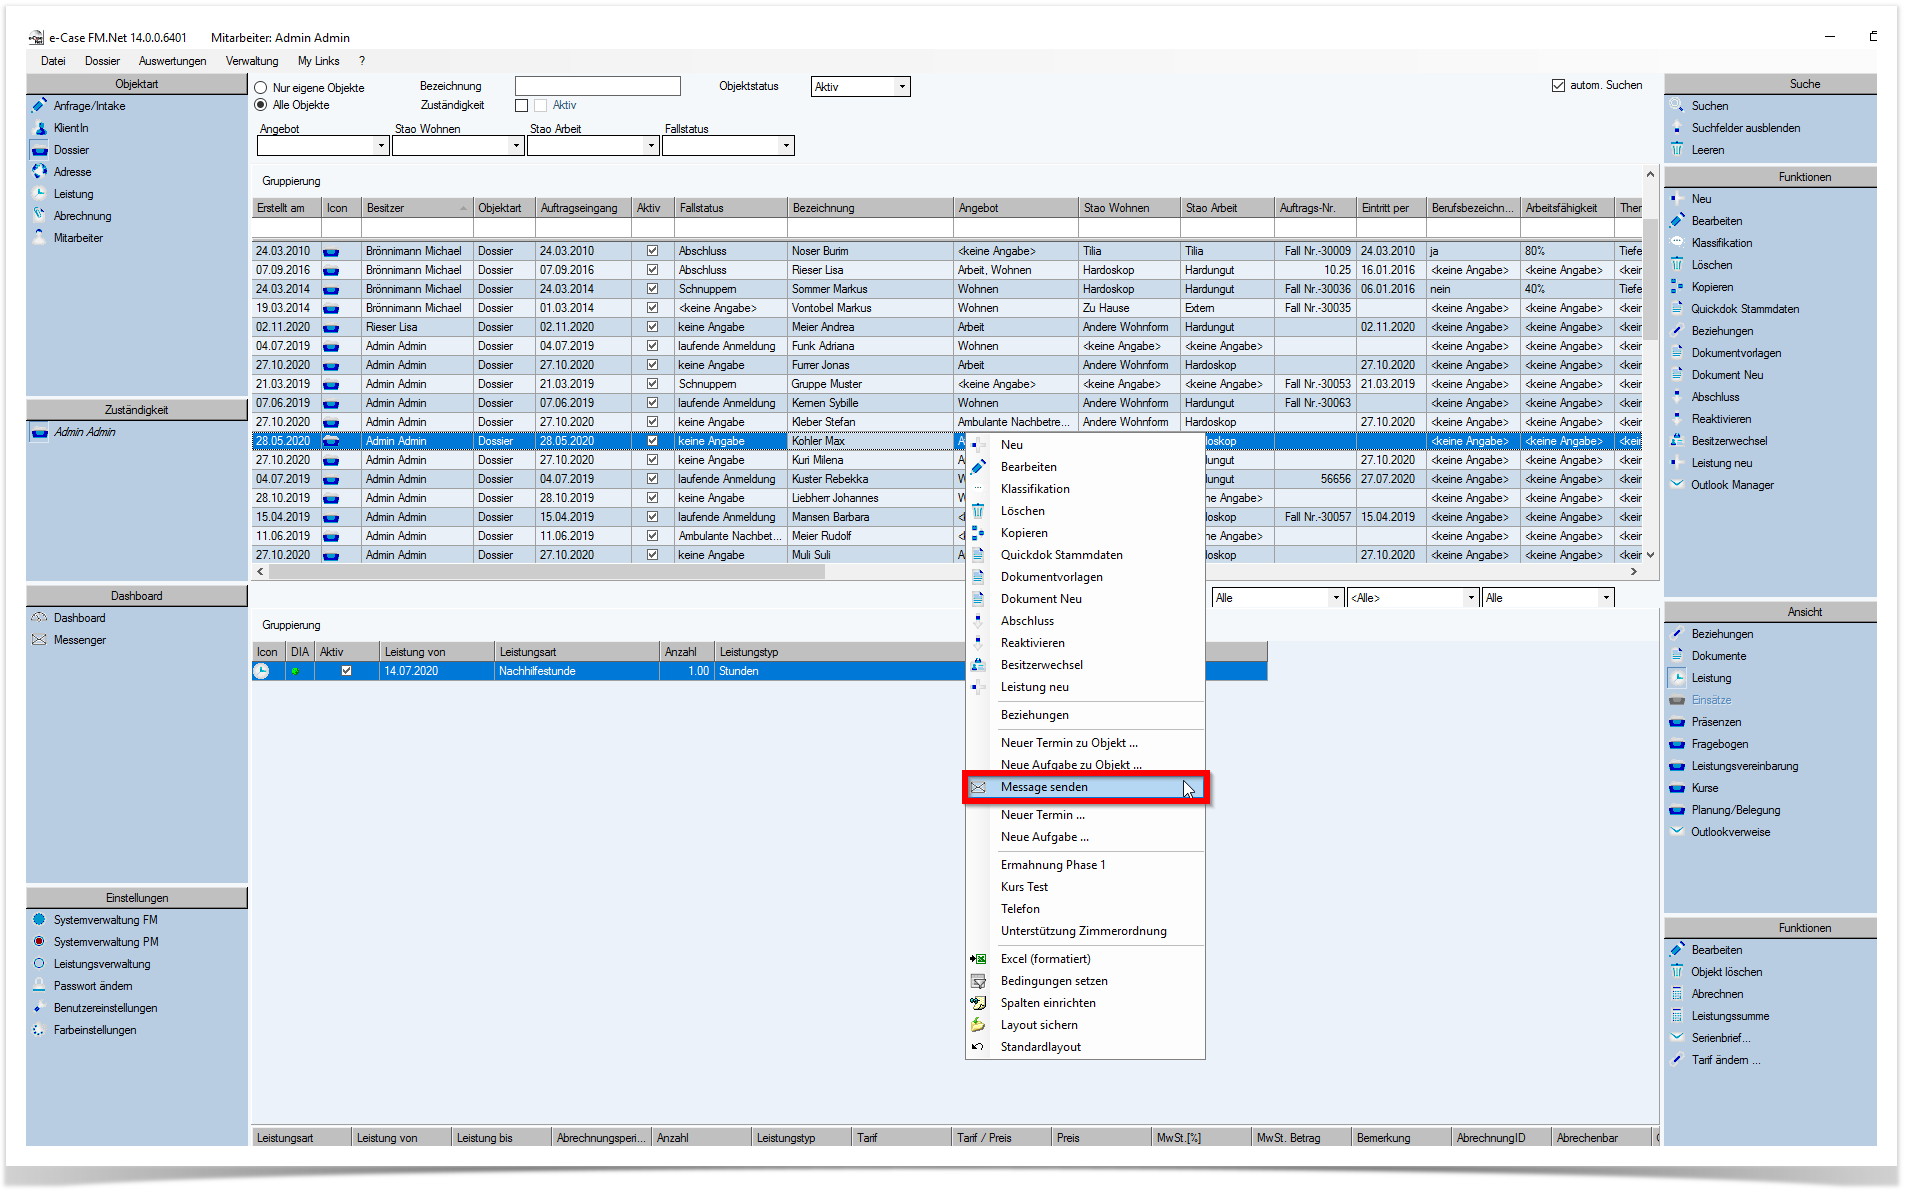1911x1195 pixels.
Task: Open the Objektstatus Aktiv dropdown
Action: (x=902, y=87)
